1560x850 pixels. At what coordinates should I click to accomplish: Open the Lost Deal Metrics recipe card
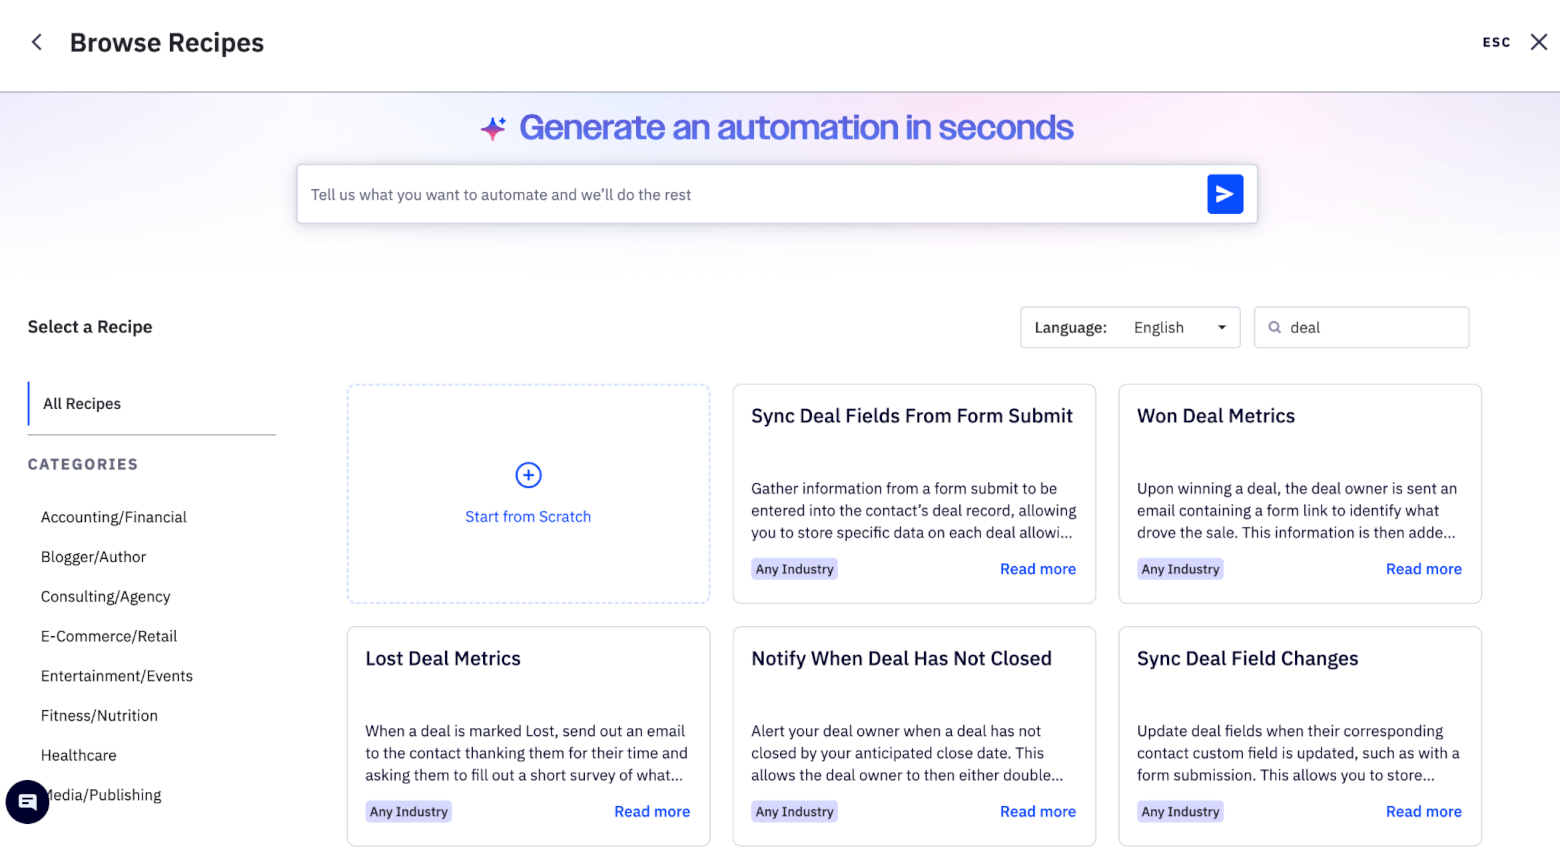click(x=528, y=736)
